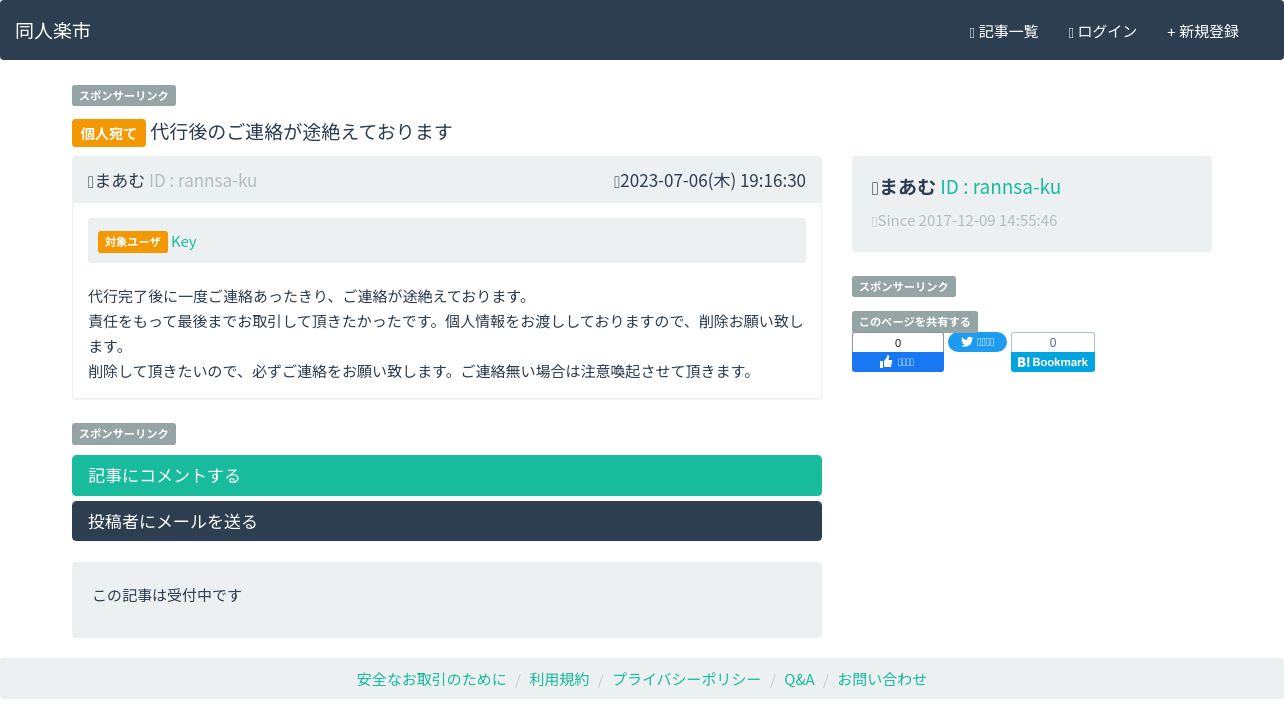Open the Q&A footer link
Image resolution: width=1284 pixels, height=720 pixels.
tap(799, 679)
